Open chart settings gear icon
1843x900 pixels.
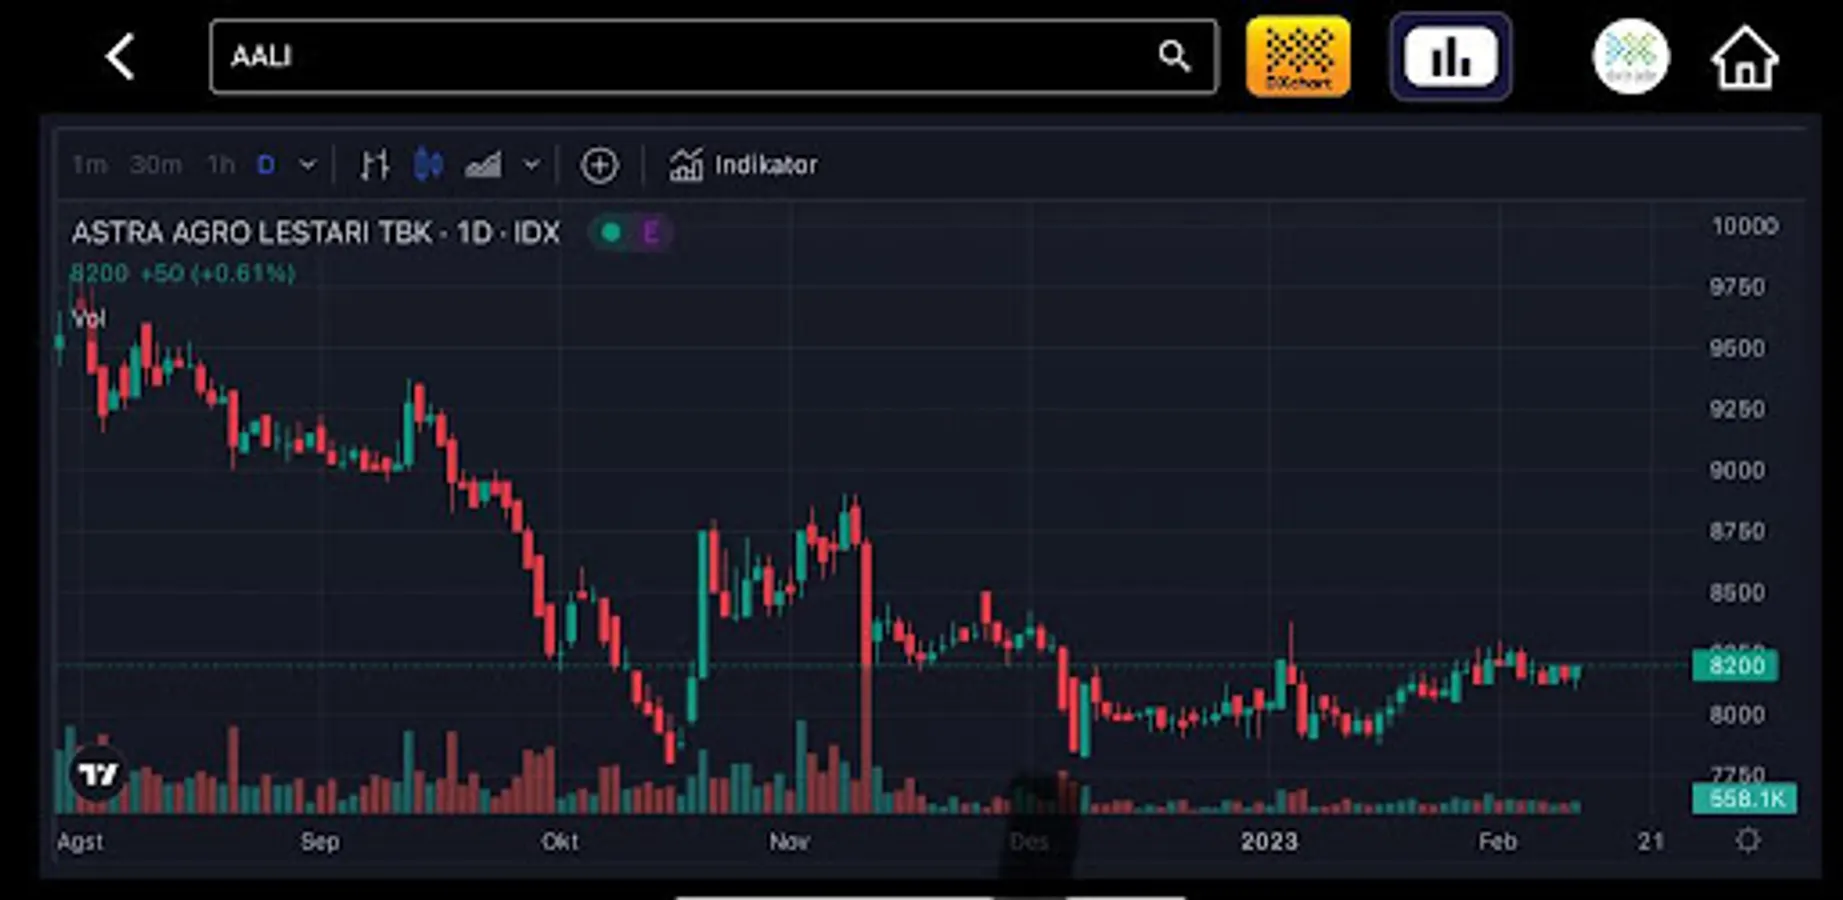pos(1748,840)
